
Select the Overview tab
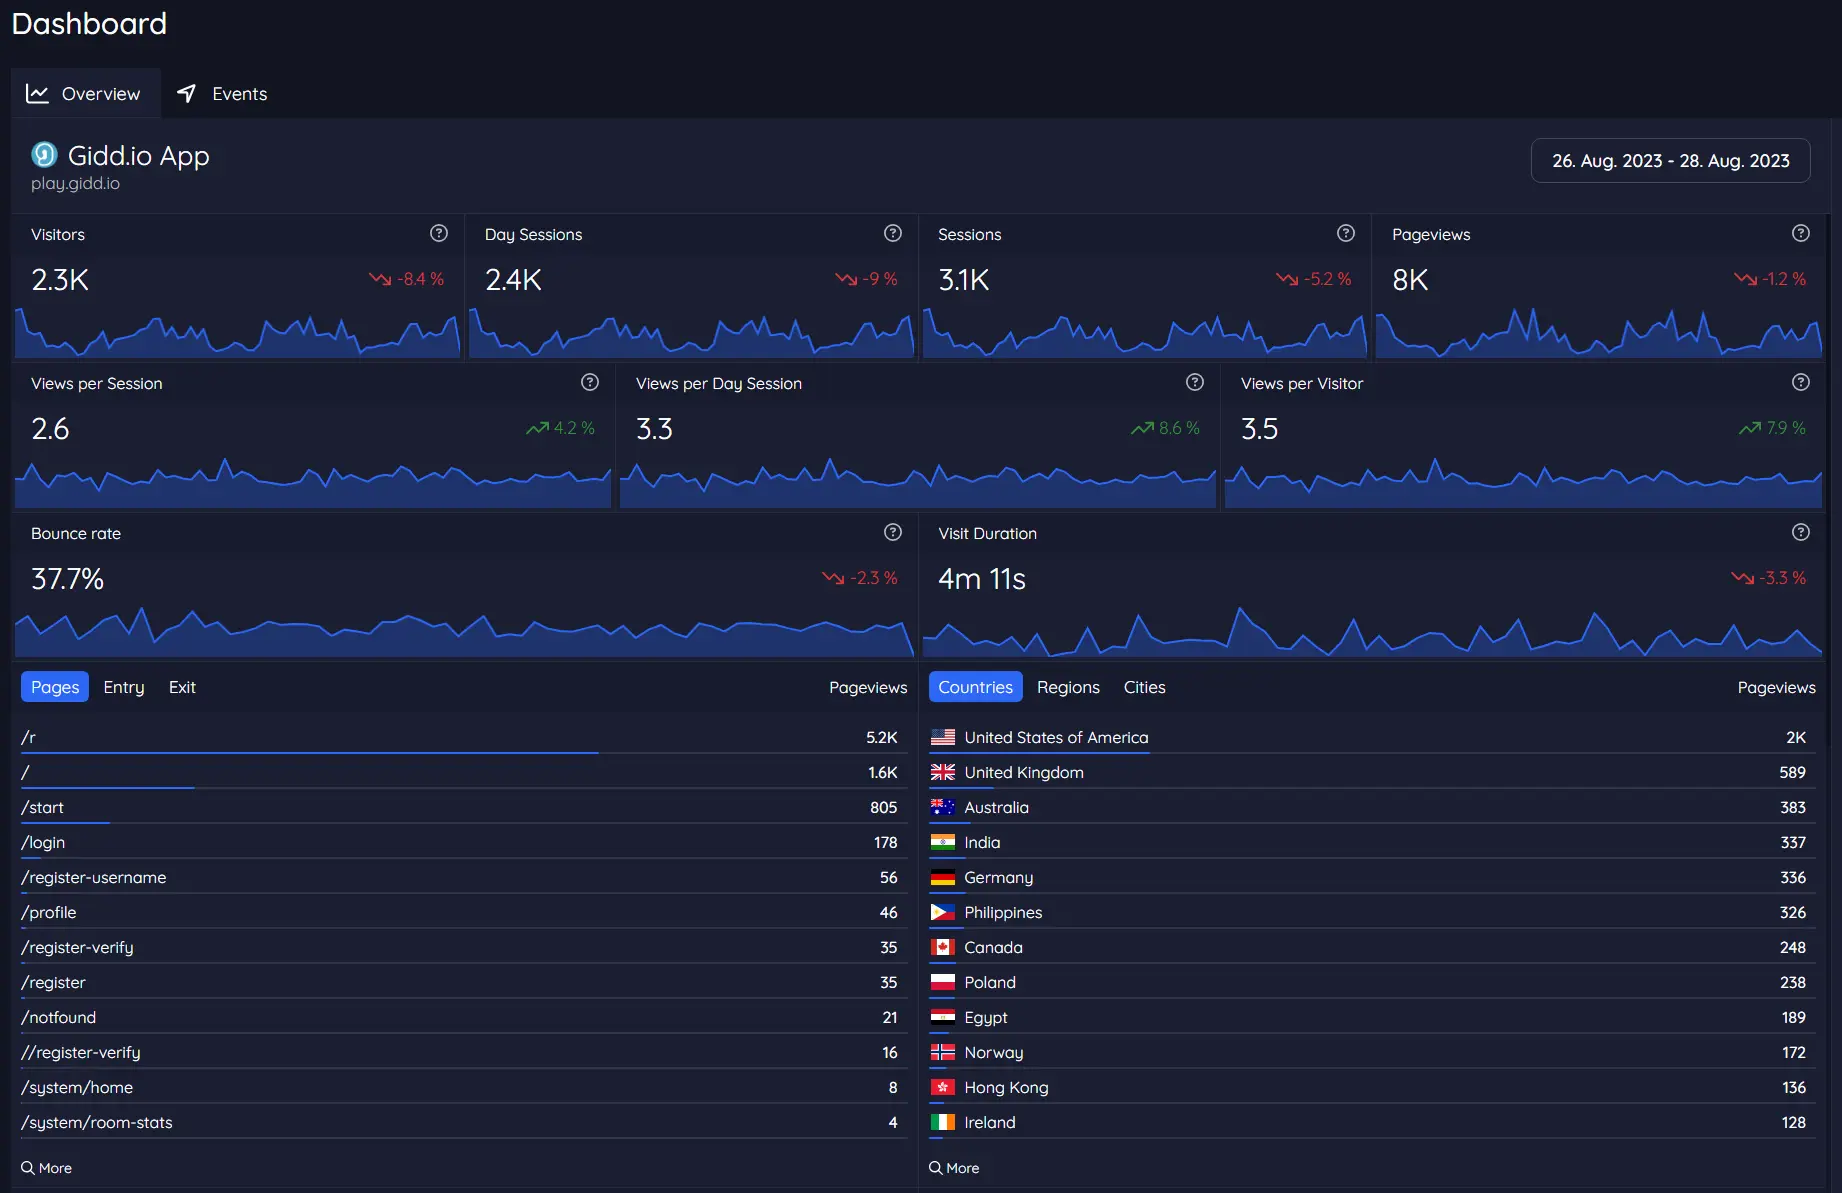click(x=84, y=94)
